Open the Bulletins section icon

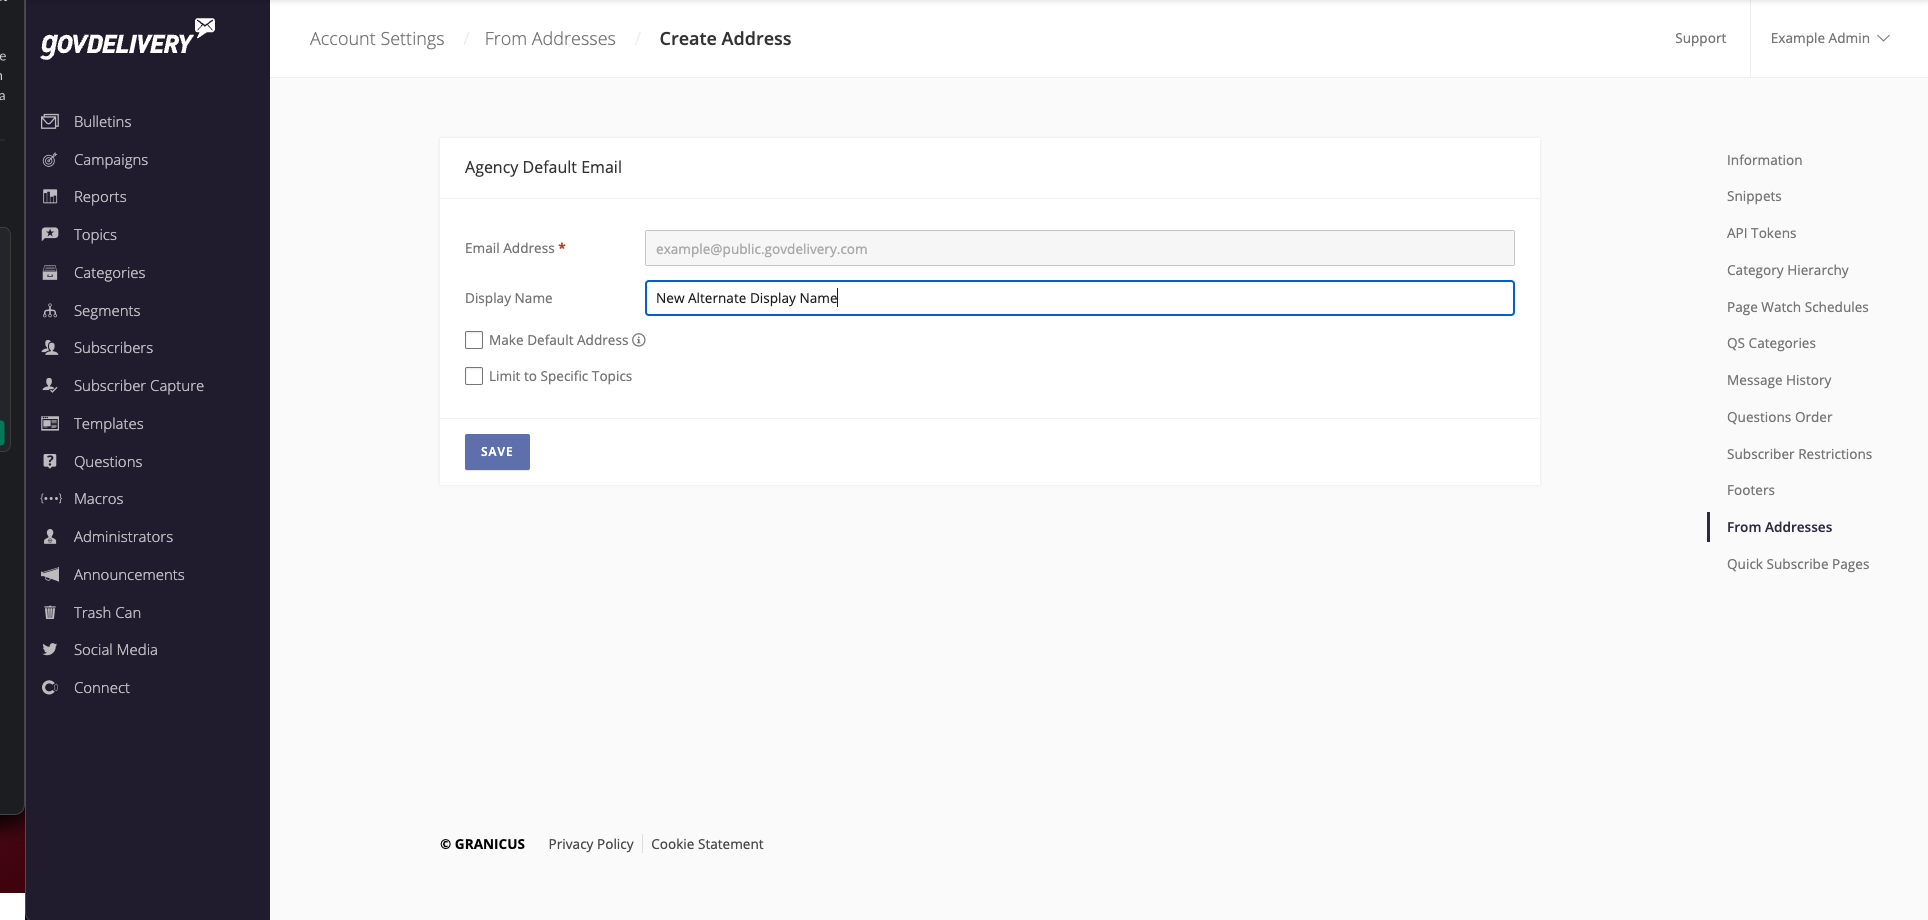(x=50, y=121)
